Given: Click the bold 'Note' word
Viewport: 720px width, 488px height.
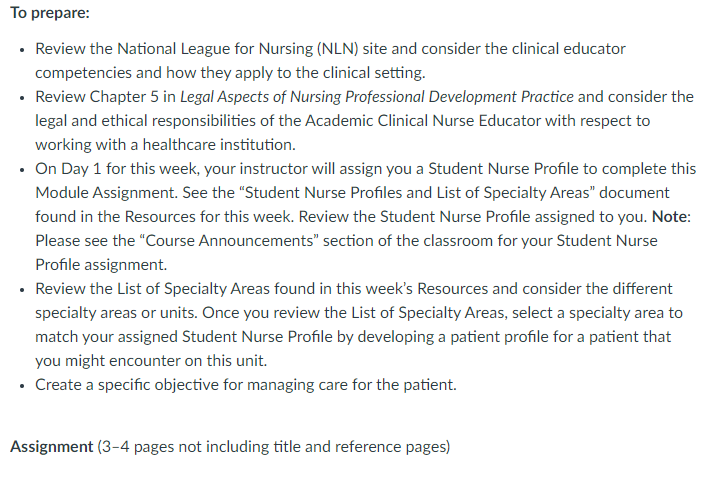Looking at the screenshot, I should [x=669, y=217].
